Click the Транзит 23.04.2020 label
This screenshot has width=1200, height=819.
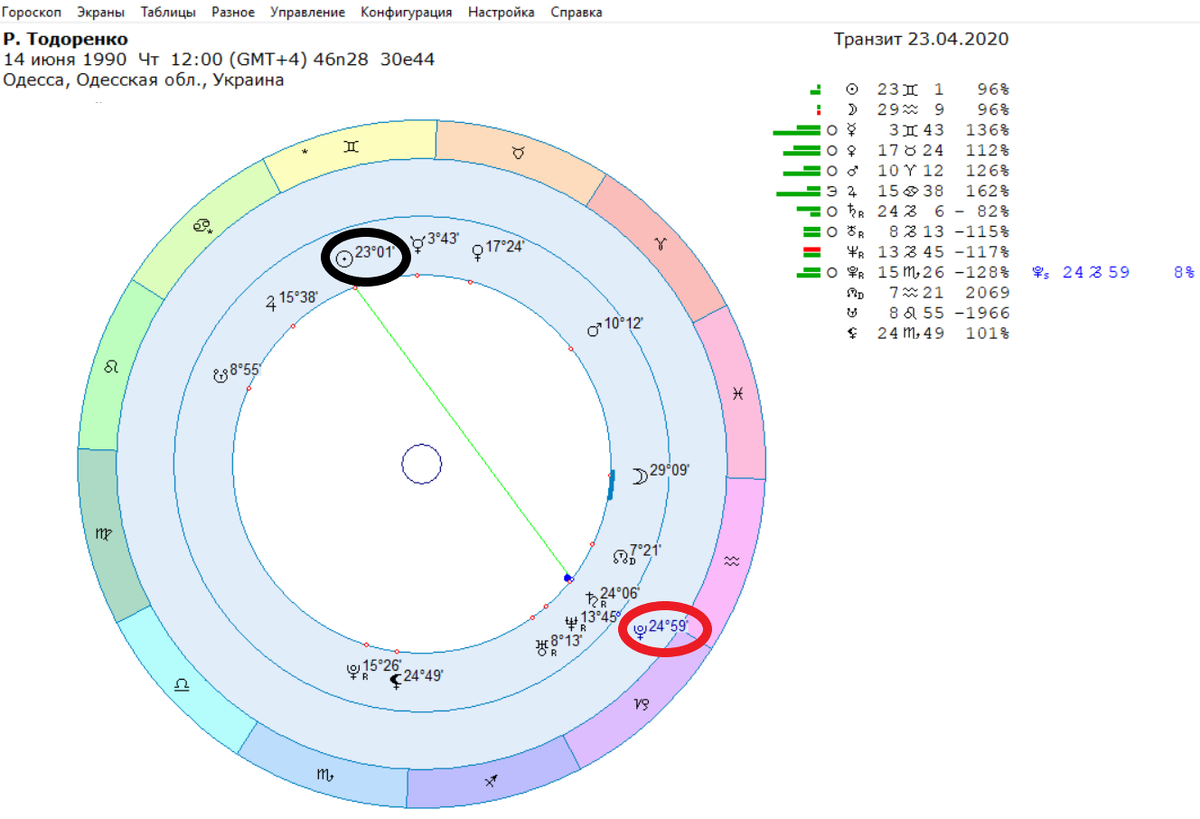click(x=921, y=39)
